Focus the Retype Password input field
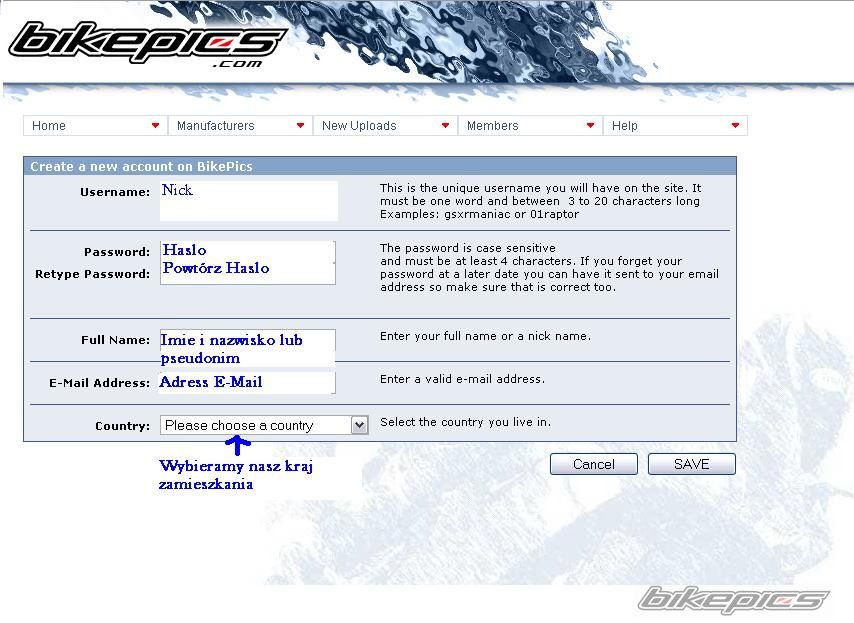The height and width of the screenshot is (623, 854). 248,273
